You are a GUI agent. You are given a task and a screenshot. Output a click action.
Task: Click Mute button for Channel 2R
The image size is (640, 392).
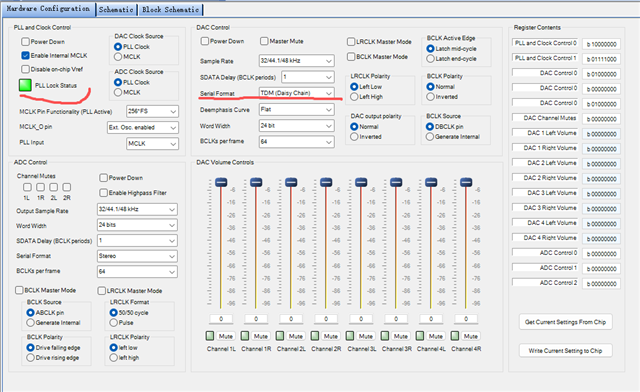[331, 336]
